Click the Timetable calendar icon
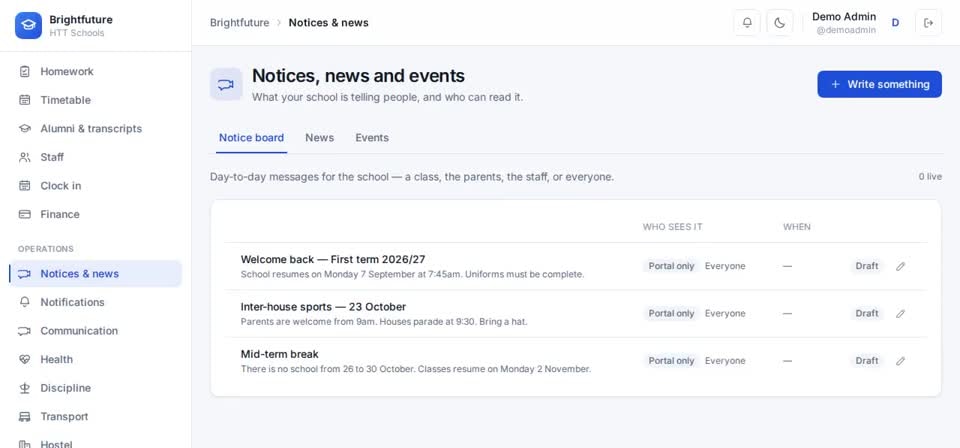Viewport: 960px width, 448px height. [24, 100]
